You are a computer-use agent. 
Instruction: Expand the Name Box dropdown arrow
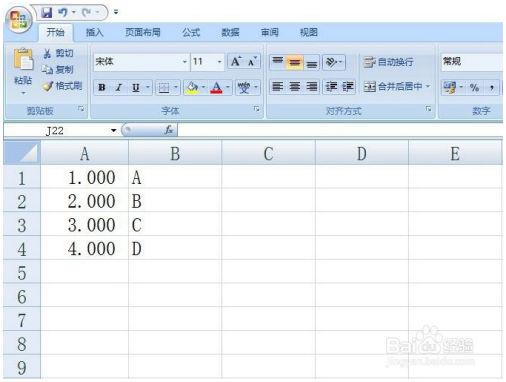pyautogui.click(x=113, y=130)
